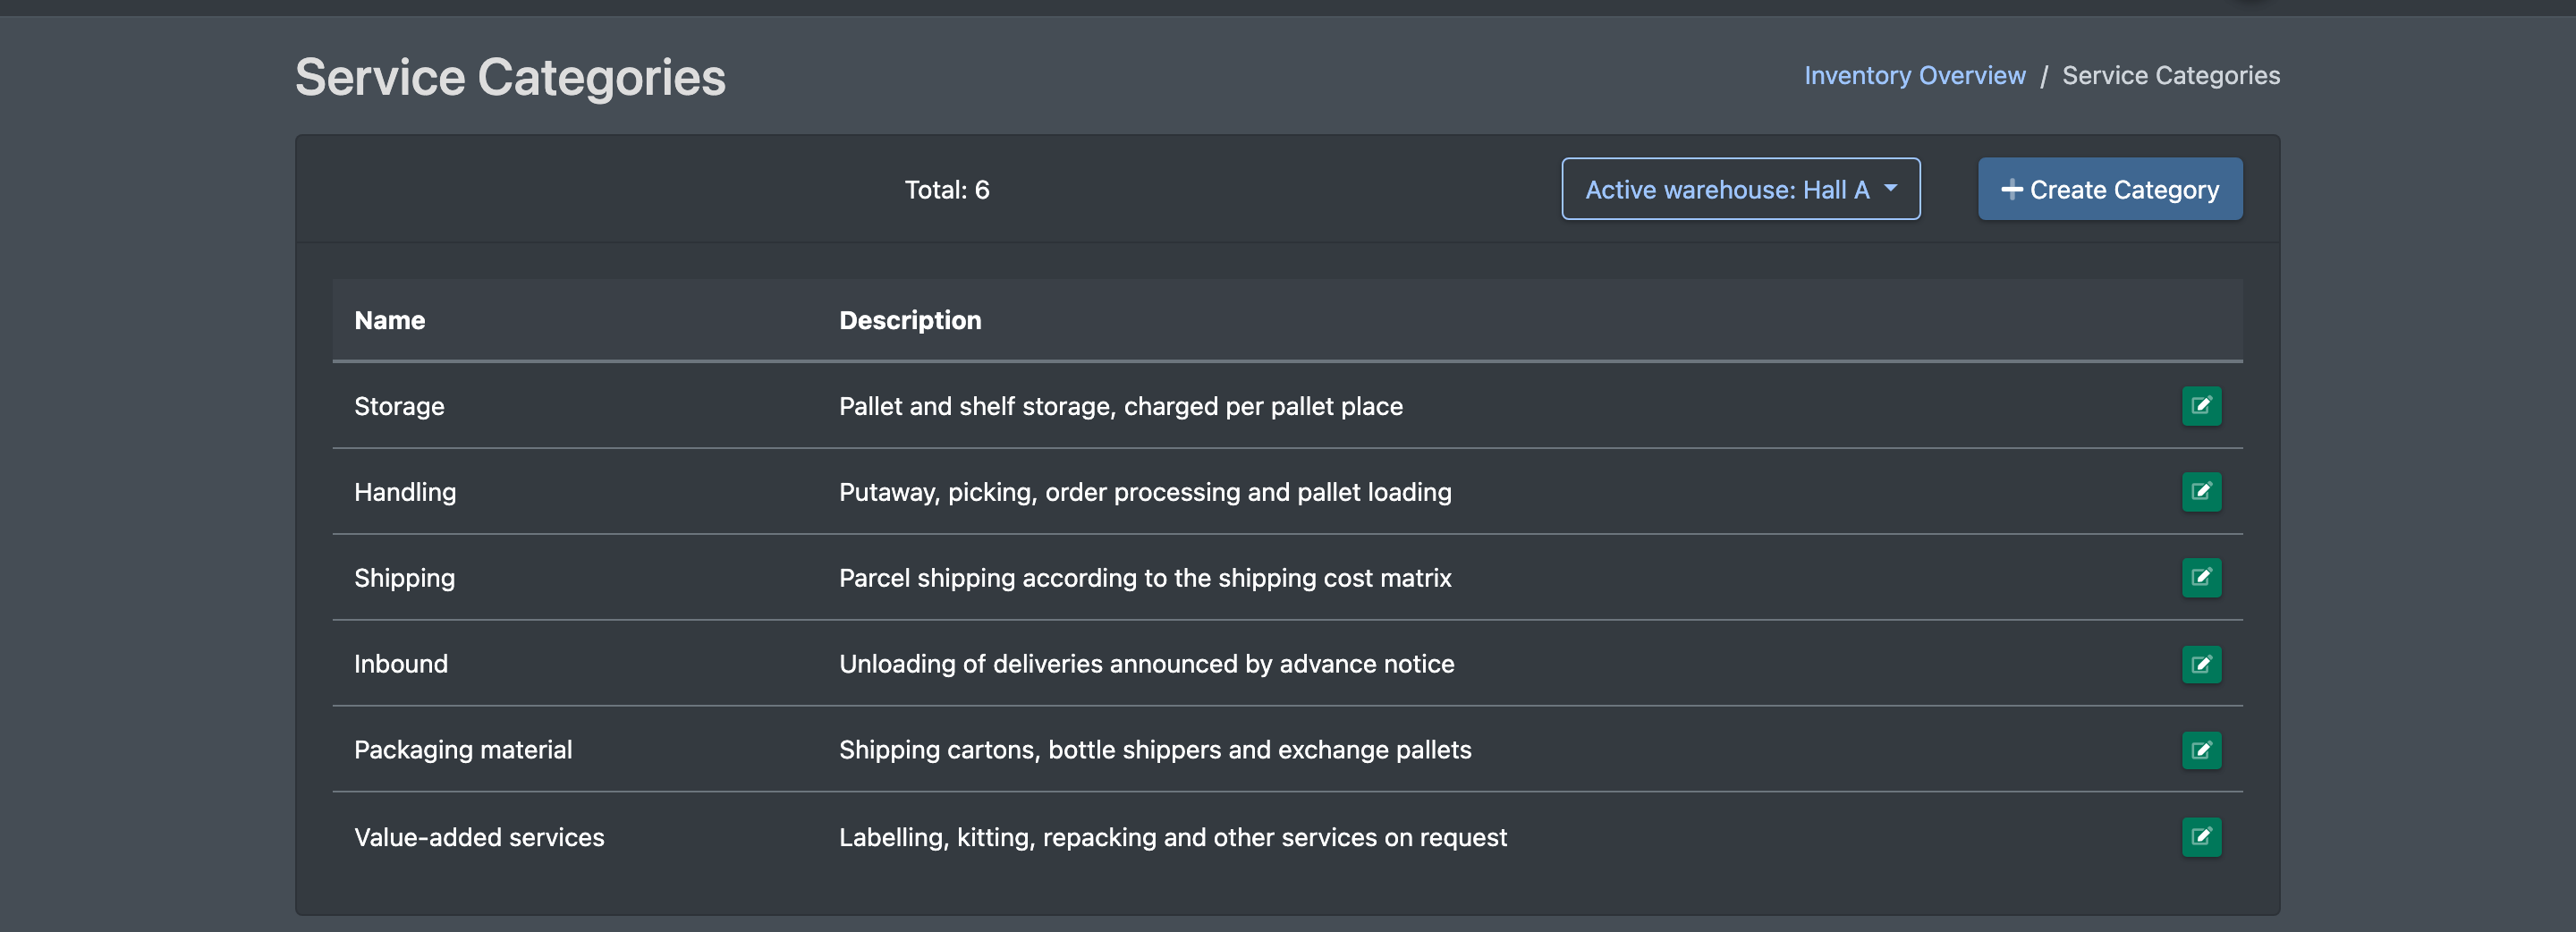Click the 'Total: 6' count text

[x=947, y=190]
